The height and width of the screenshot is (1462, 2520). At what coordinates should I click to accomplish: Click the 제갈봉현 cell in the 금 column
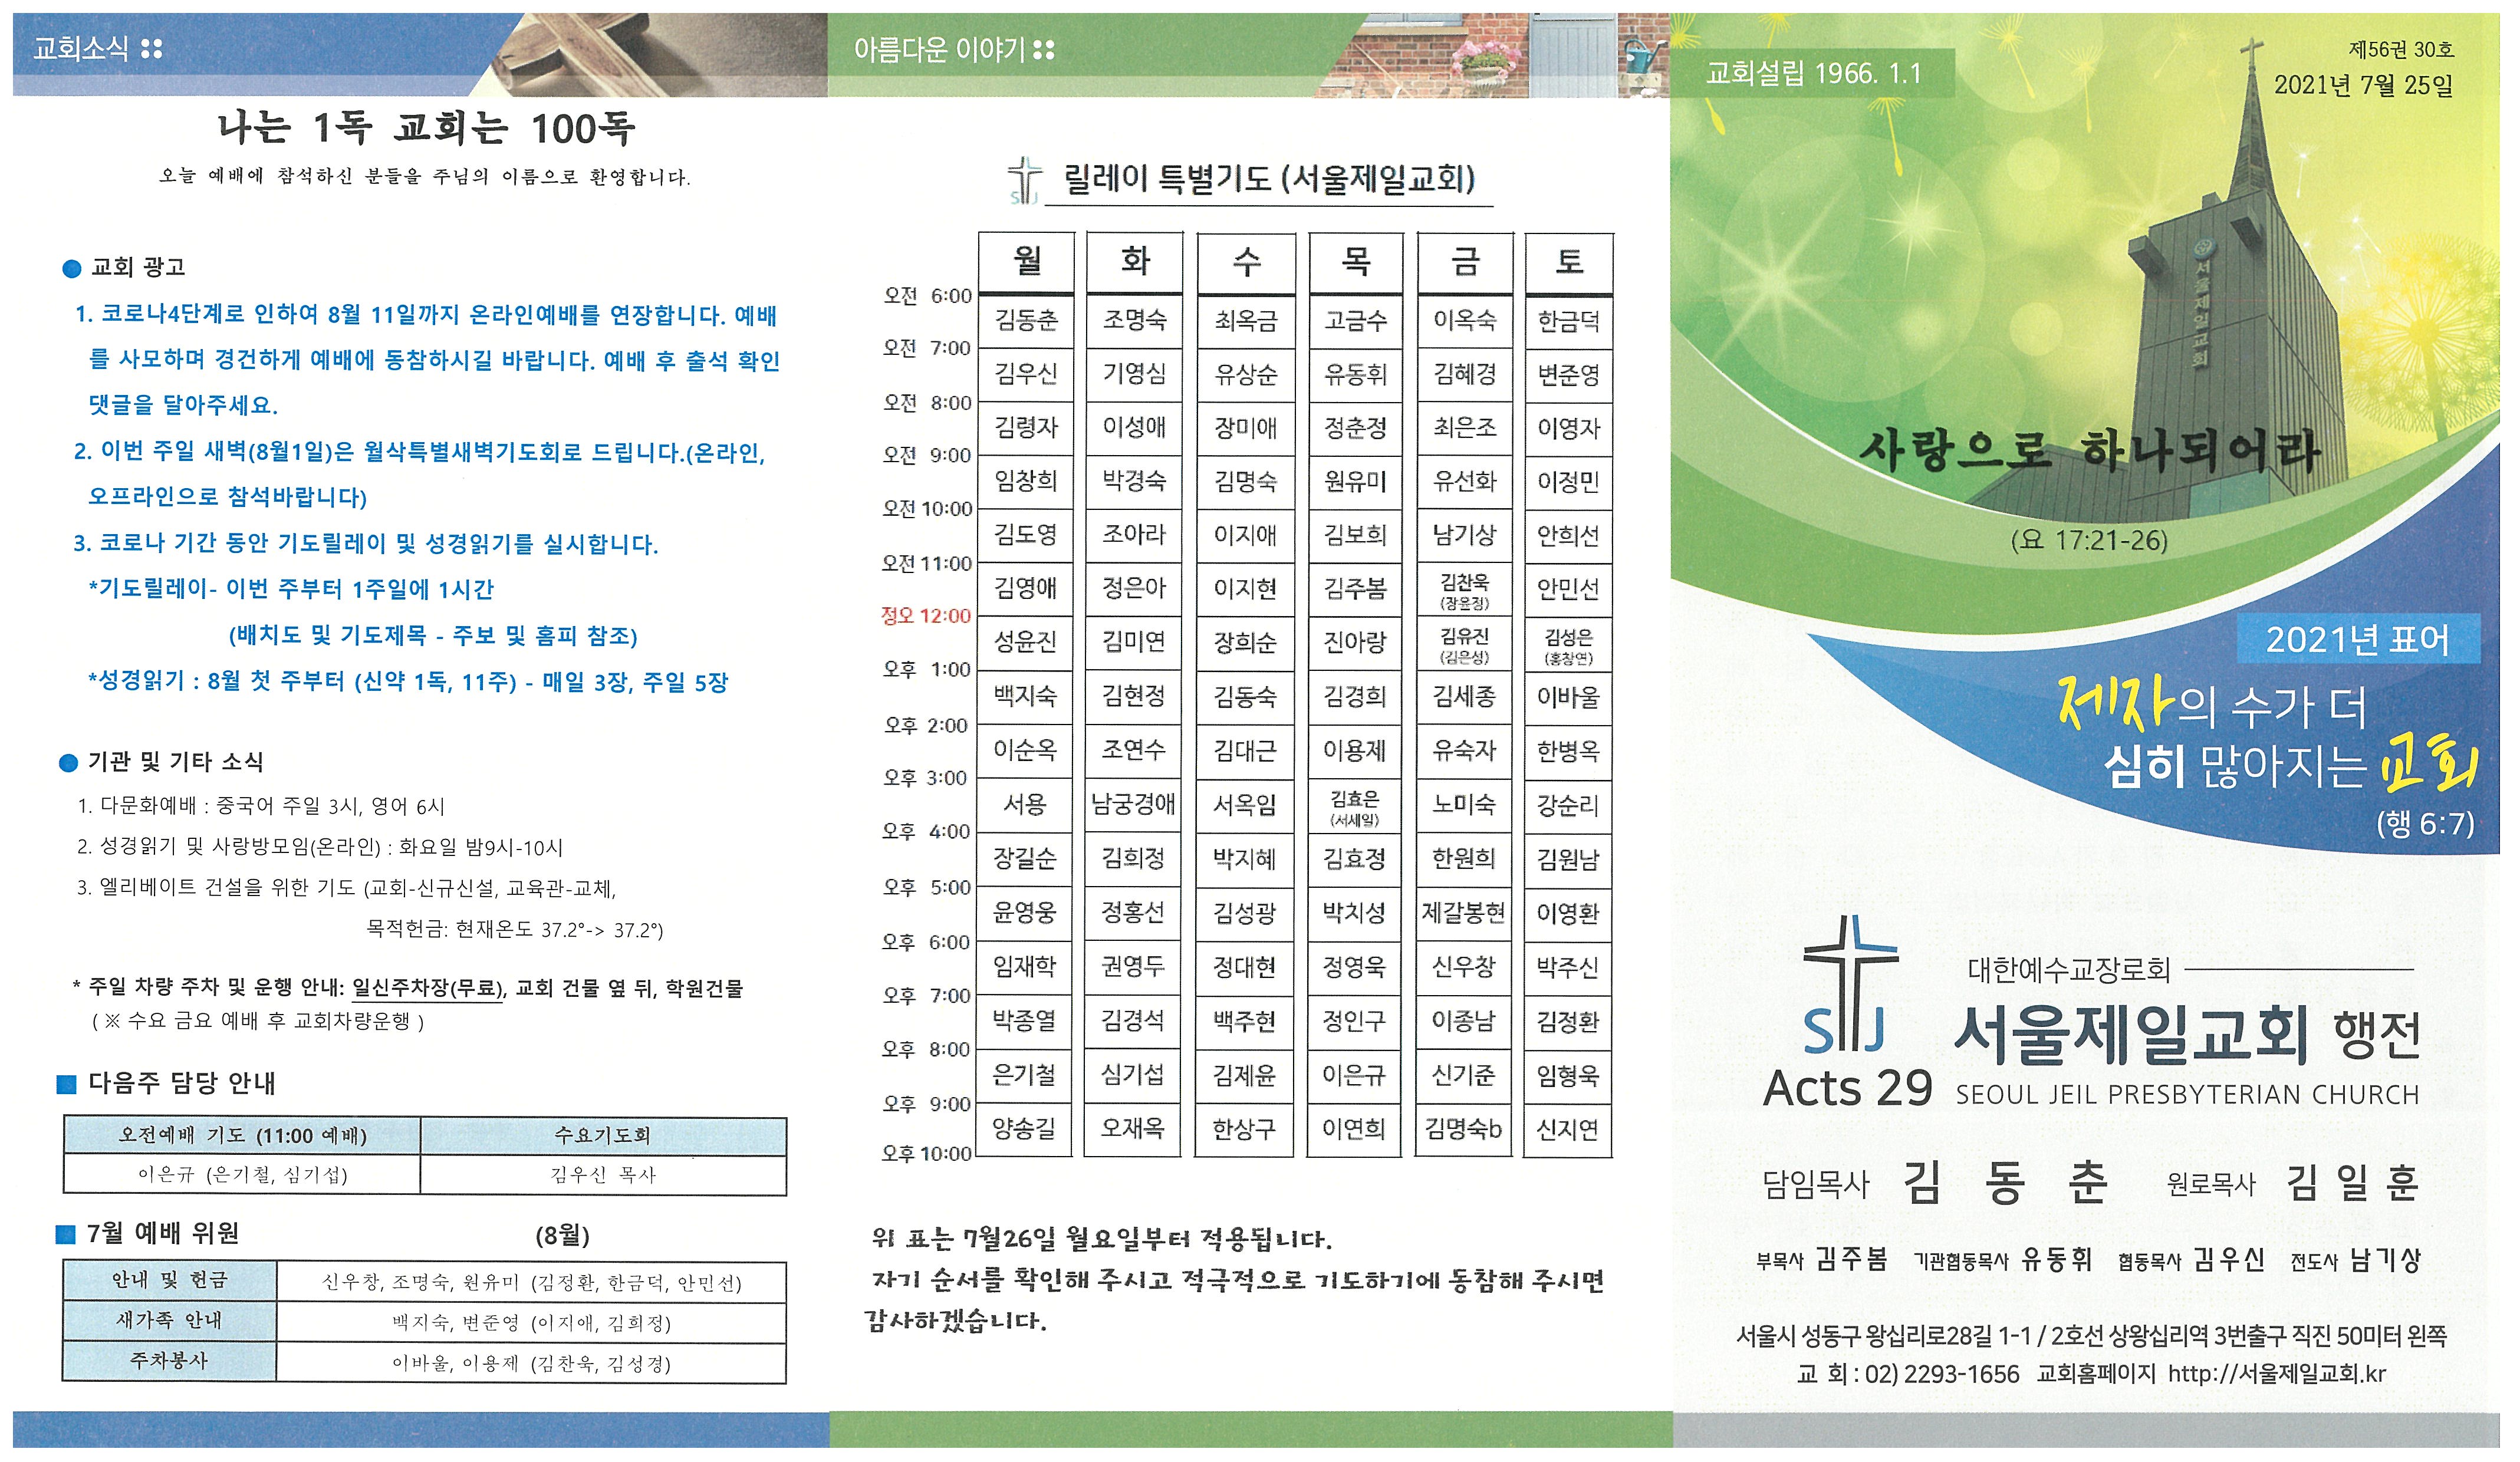(1464, 913)
